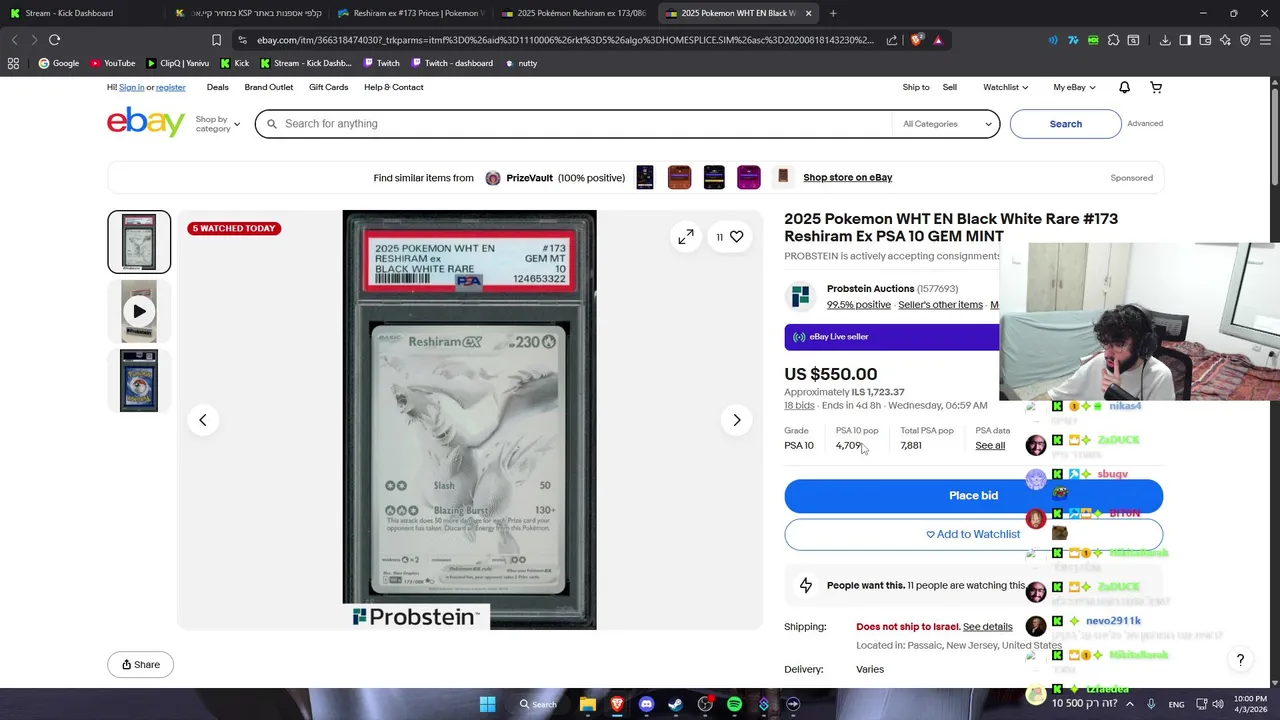Open browser extensions puzzle icon
Image resolution: width=1280 pixels, height=720 pixels.
tap(1113, 40)
